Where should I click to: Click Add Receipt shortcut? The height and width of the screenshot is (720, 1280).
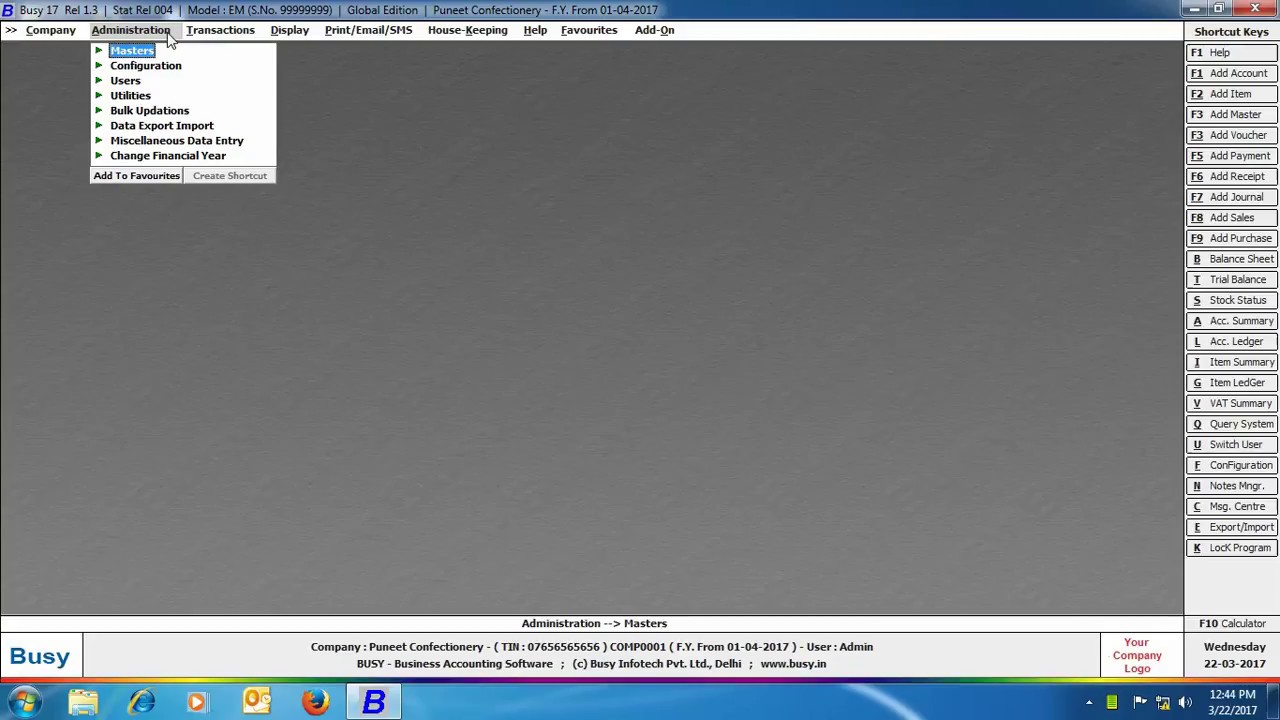(1232, 176)
